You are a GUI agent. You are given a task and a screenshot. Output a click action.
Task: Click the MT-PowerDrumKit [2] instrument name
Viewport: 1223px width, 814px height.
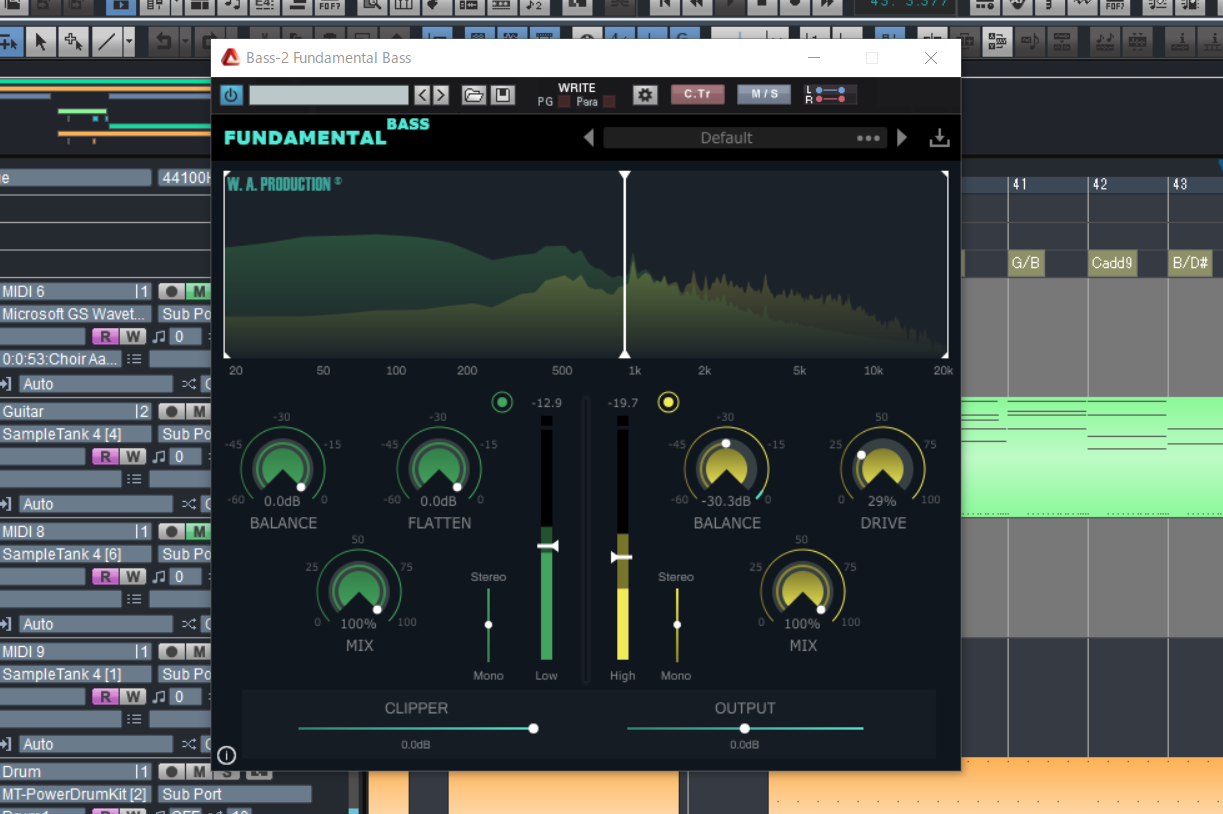pyautogui.click(x=76, y=794)
